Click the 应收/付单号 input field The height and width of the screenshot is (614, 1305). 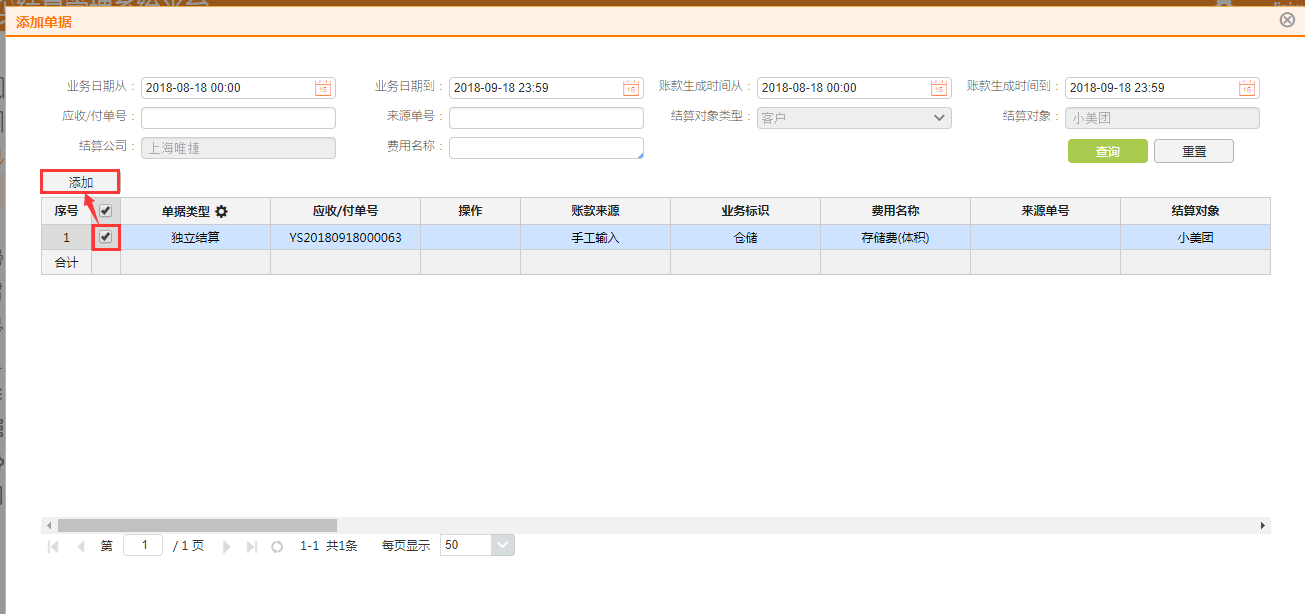(x=238, y=118)
